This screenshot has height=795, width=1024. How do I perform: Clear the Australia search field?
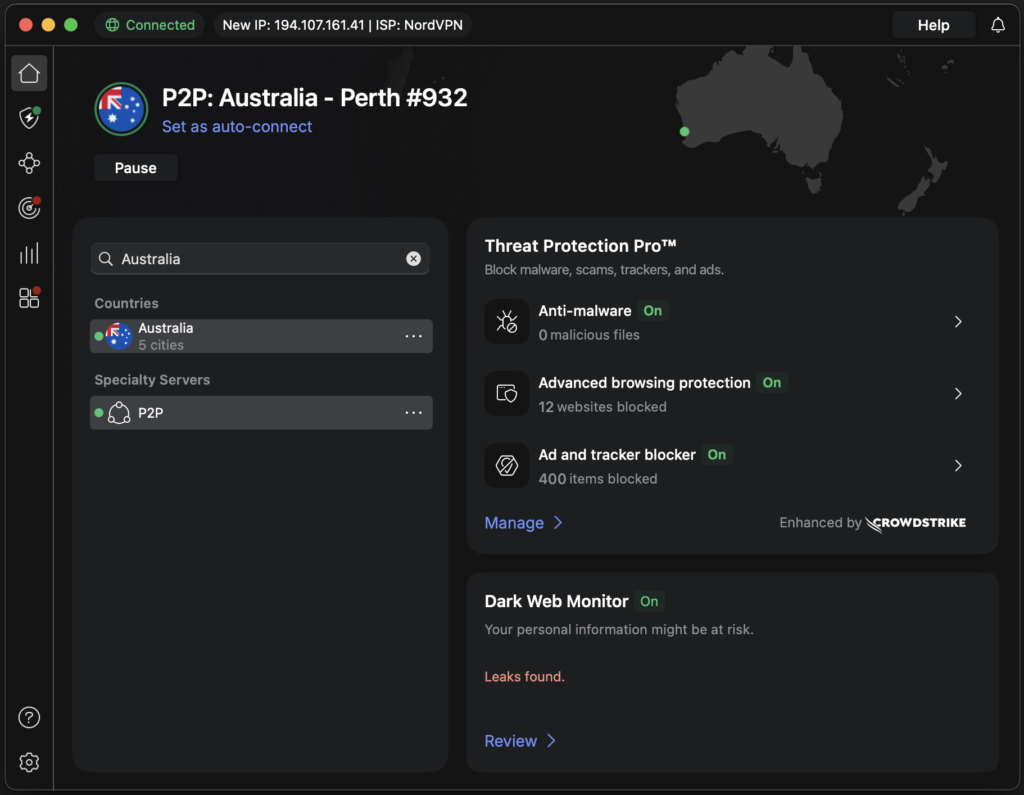(x=413, y=259)
